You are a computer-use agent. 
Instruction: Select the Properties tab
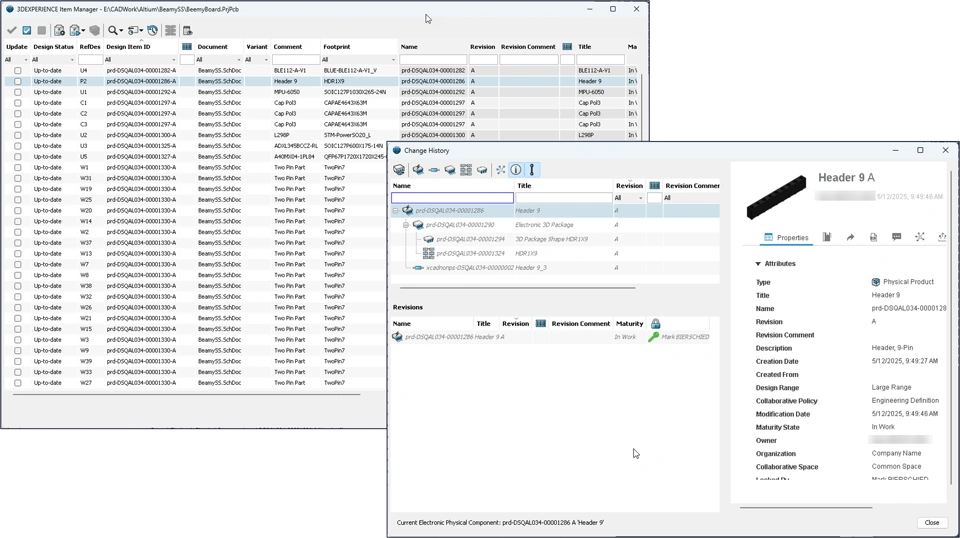[x=786, y=237]
